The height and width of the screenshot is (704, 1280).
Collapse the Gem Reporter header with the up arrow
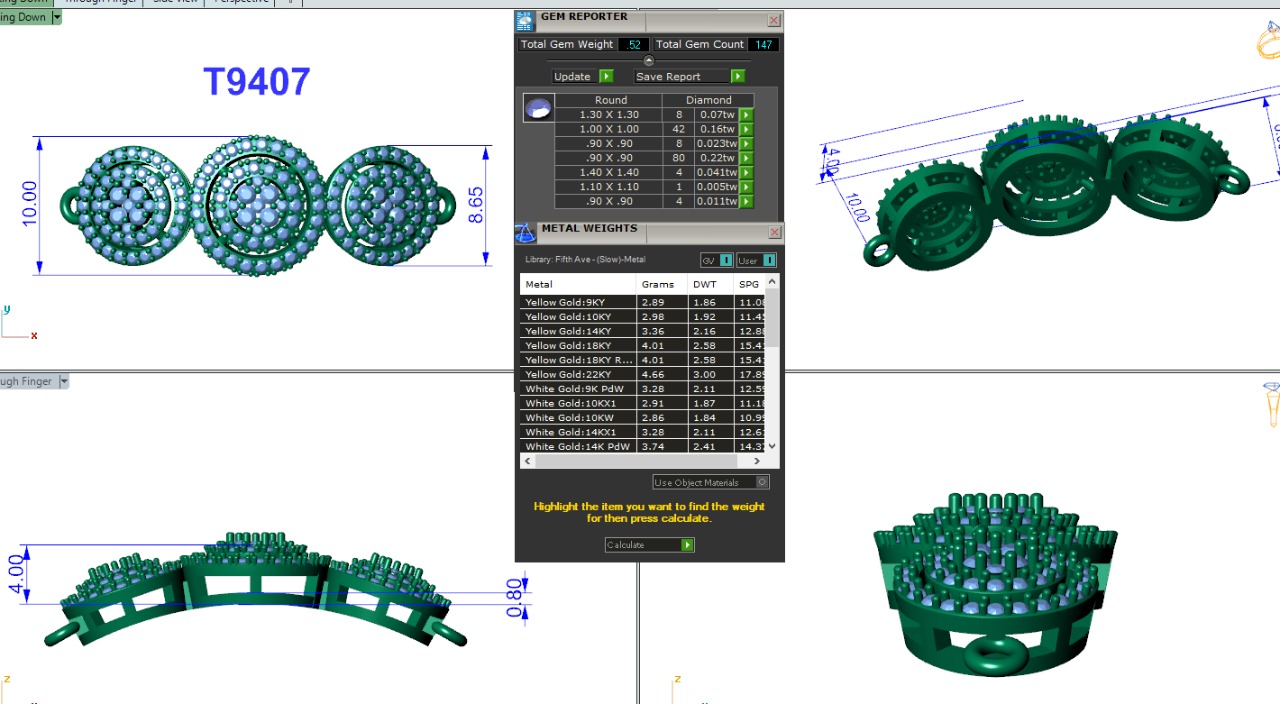click(648, 61)
